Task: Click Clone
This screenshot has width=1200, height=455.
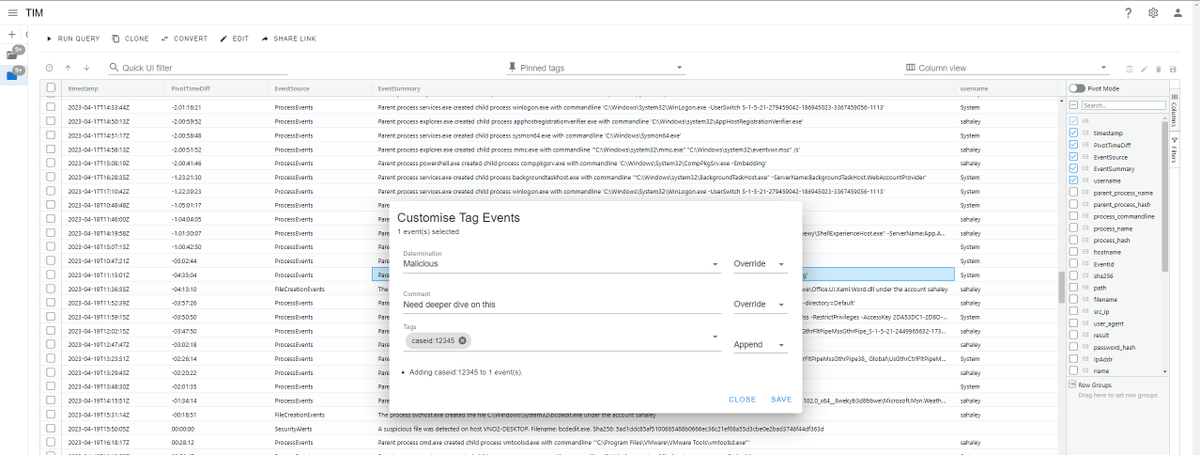Action: point(131,38)
